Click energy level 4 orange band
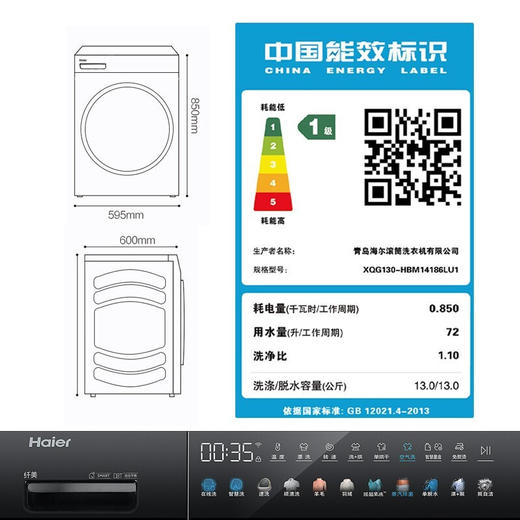Viewport: 520px width, 520px height. [273, 183]
